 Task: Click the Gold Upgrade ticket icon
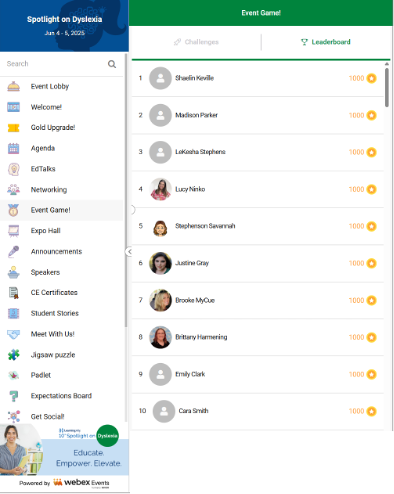click(13, 128)
